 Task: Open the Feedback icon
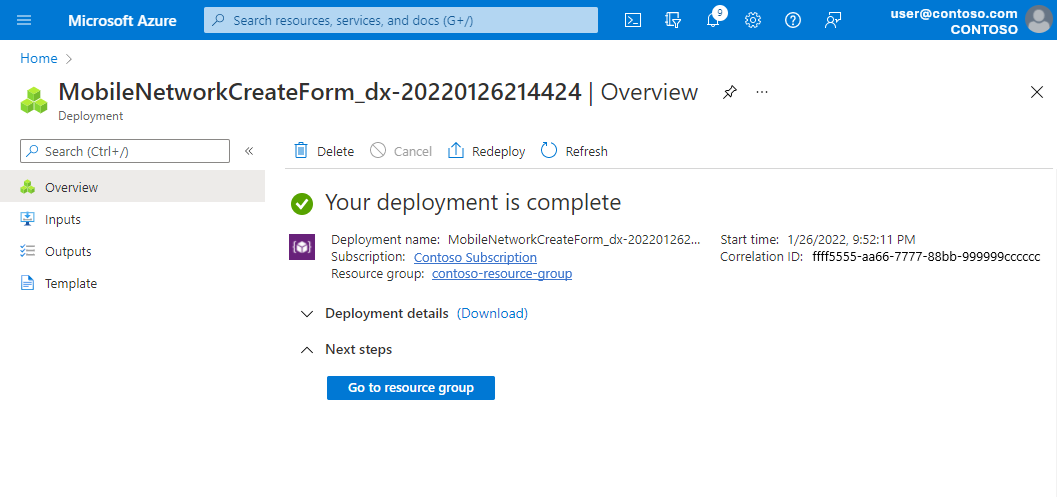coord(833,20)
